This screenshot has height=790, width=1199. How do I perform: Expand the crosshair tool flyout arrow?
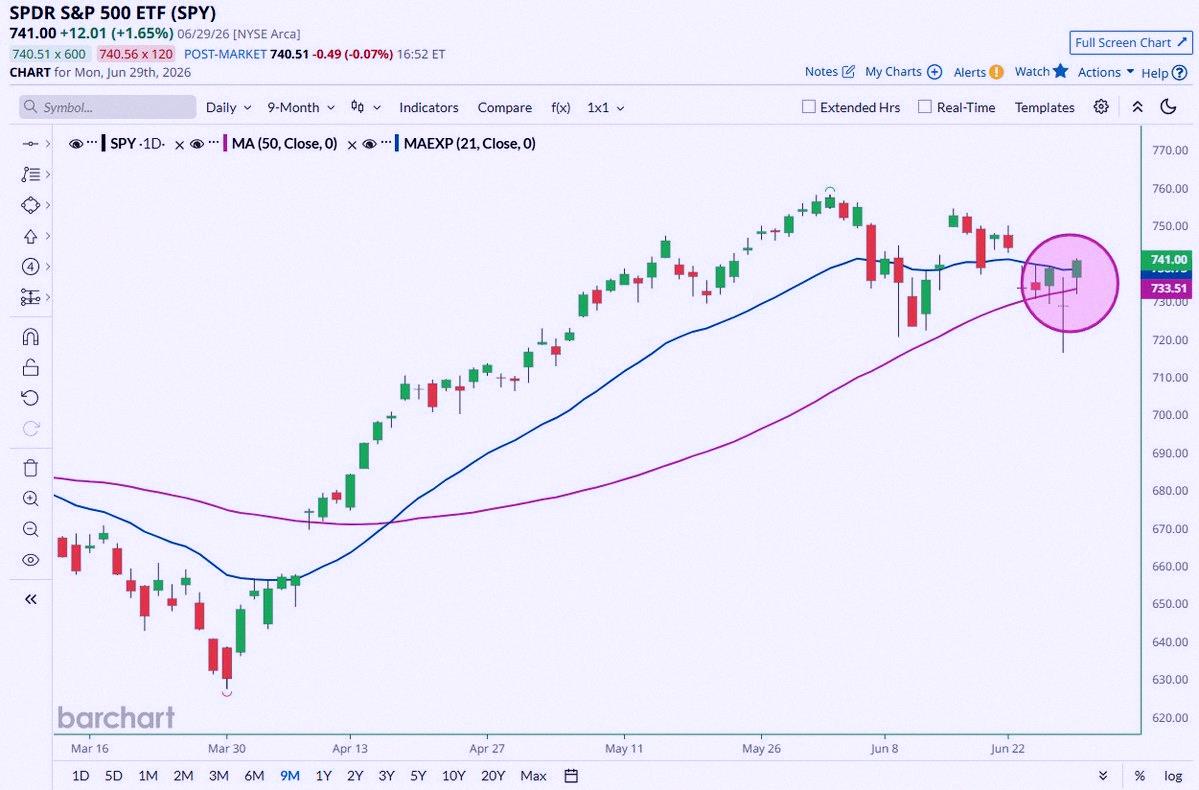[x=48, y=144]
